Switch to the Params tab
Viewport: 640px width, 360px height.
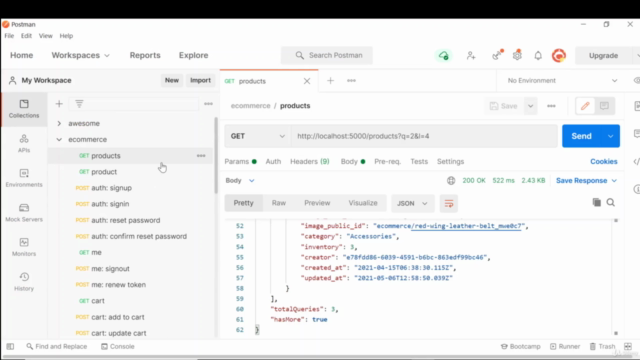coord(240,162)
